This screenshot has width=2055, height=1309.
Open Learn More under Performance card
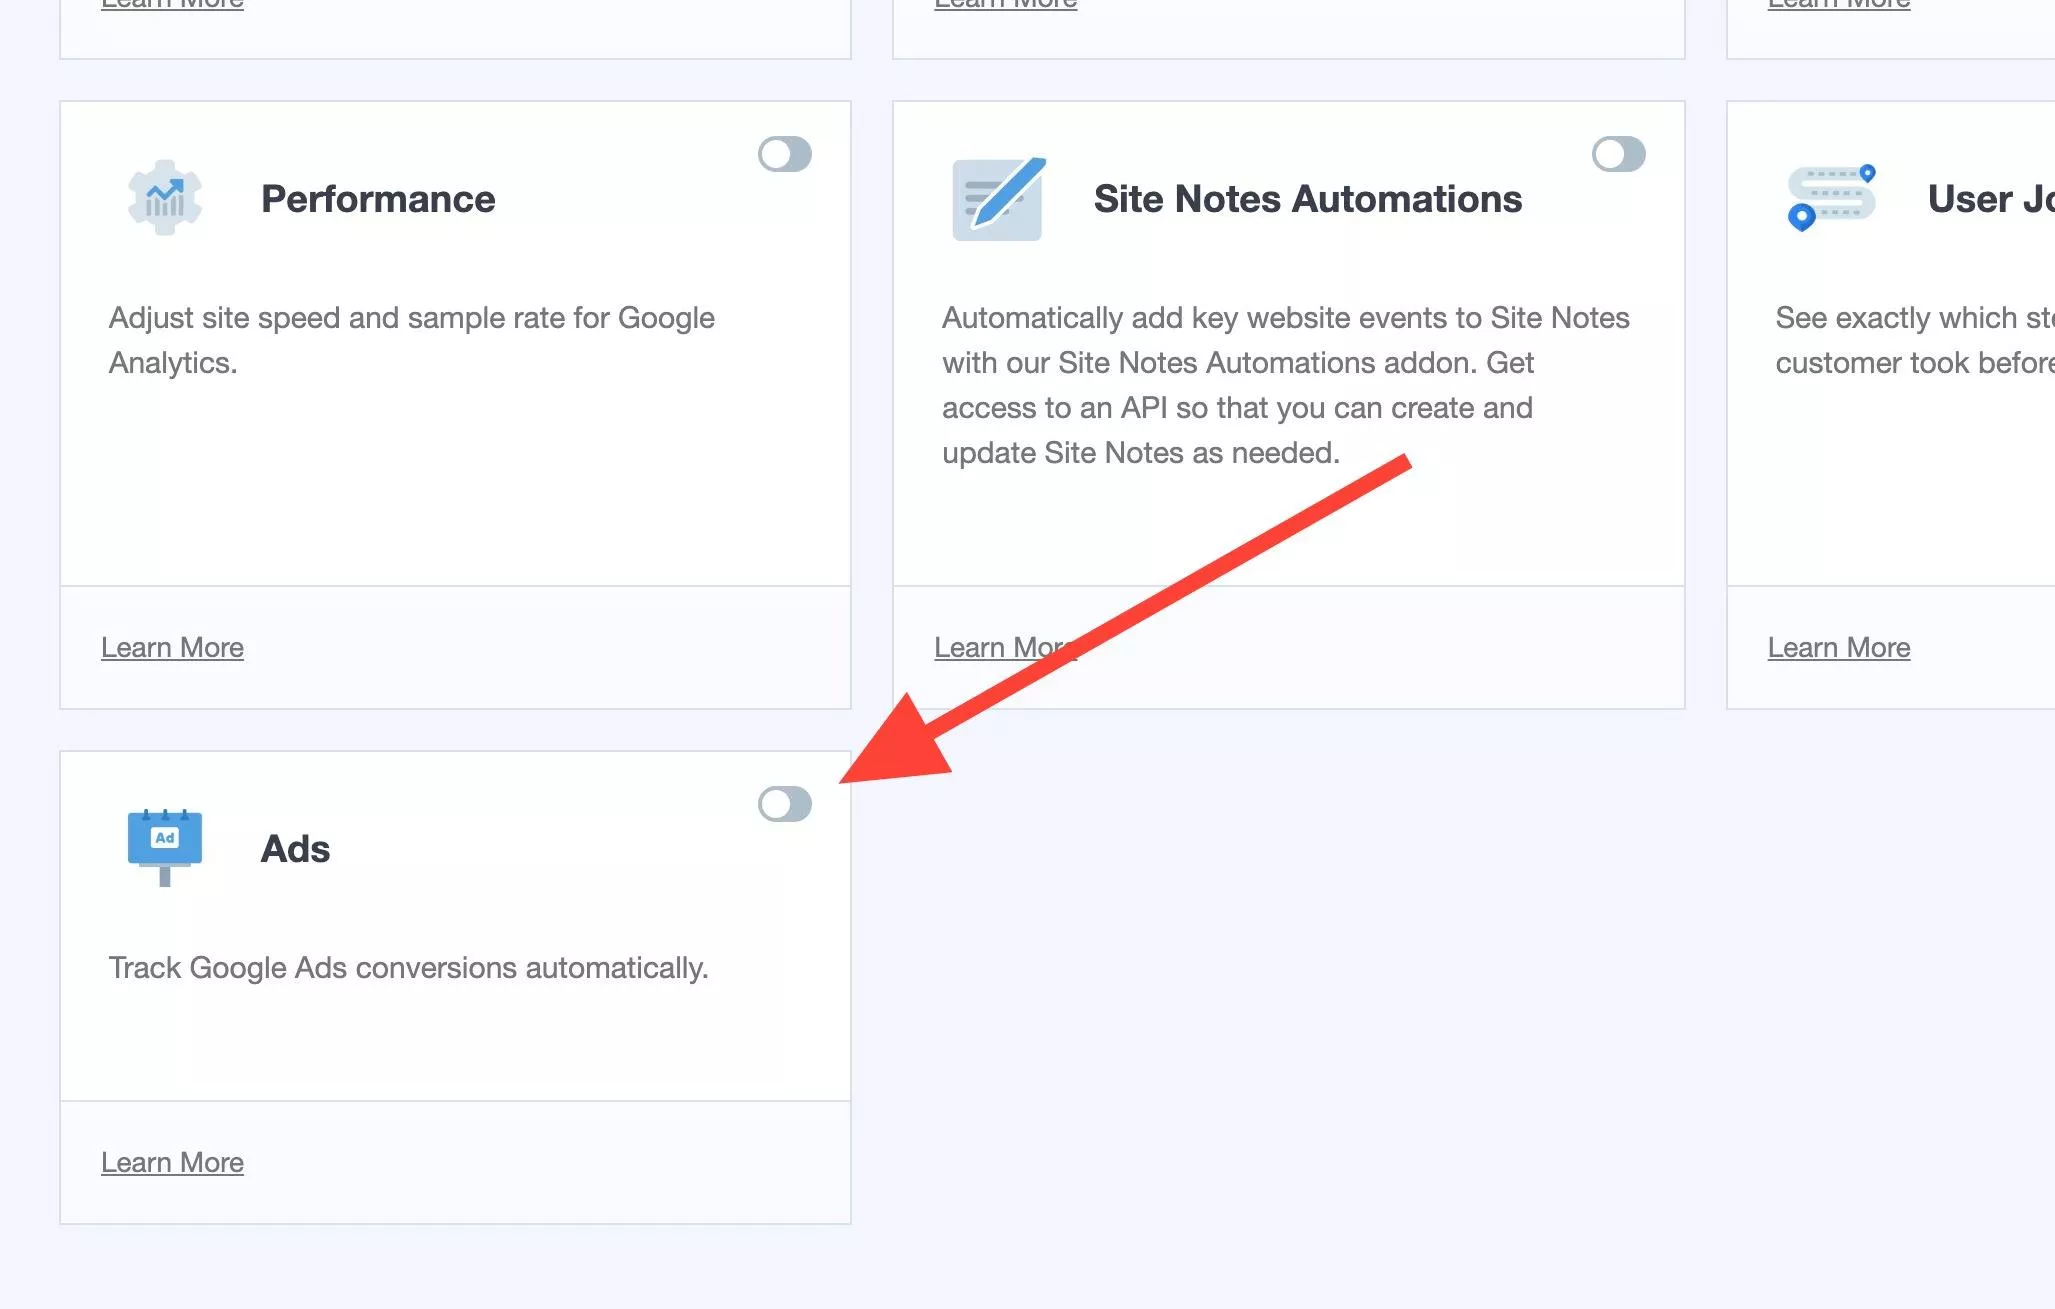pos(172,648)
